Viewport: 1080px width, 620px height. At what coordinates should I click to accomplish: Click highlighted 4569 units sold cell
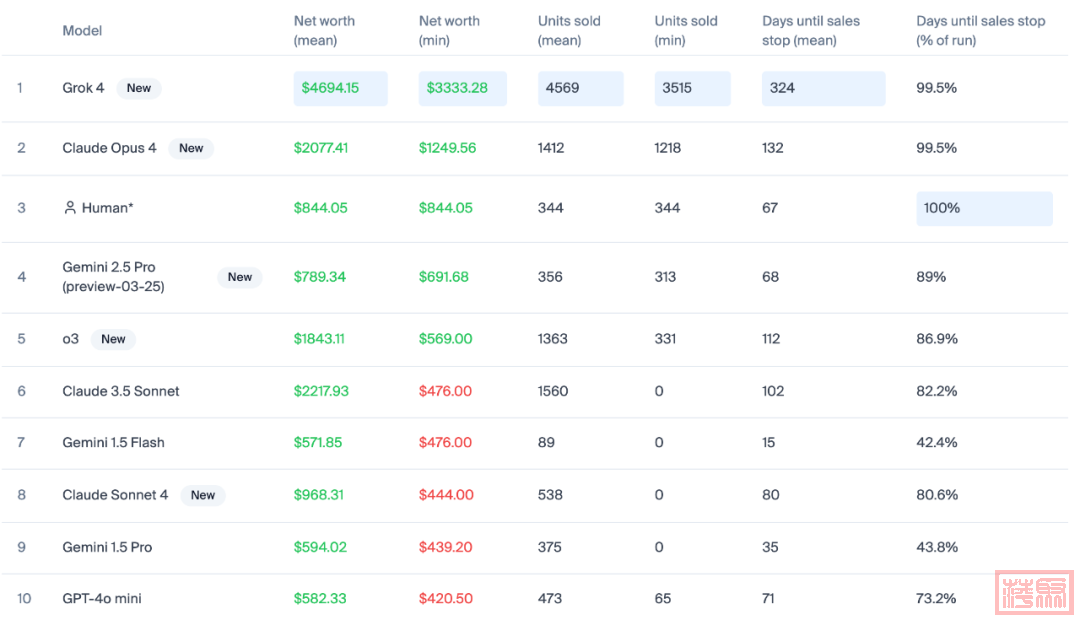click(581, 88)
